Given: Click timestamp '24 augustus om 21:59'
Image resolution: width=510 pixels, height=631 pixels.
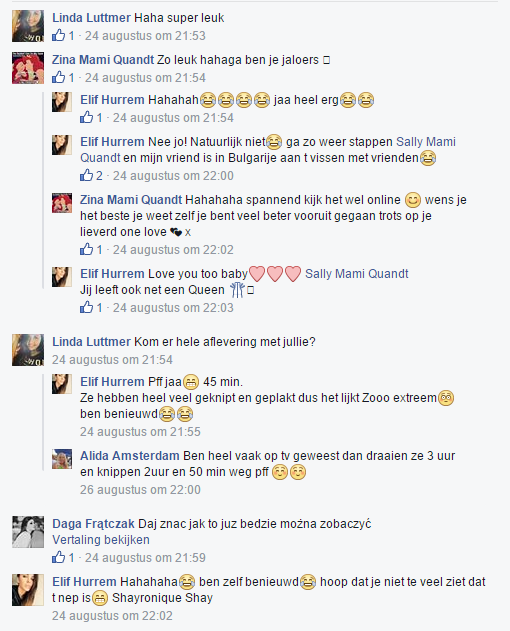Looking at the screenshot, I should pos(145,557).
